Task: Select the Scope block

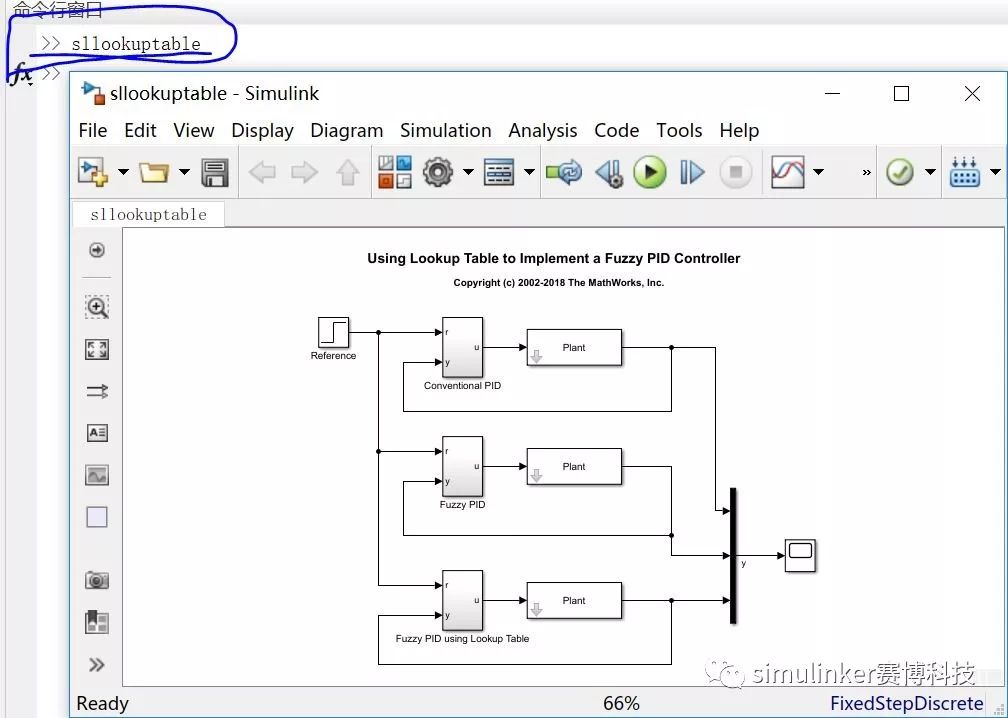Action: tap(800, 555)
